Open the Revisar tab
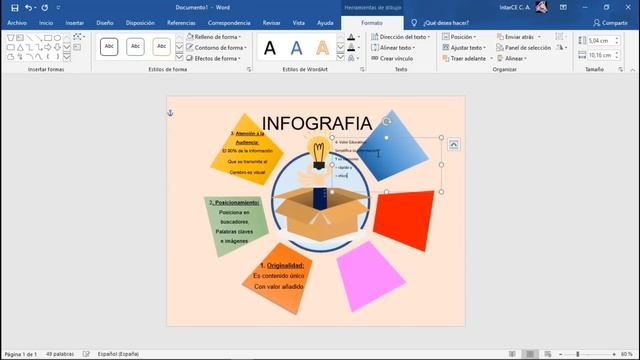 pos(271,23)
